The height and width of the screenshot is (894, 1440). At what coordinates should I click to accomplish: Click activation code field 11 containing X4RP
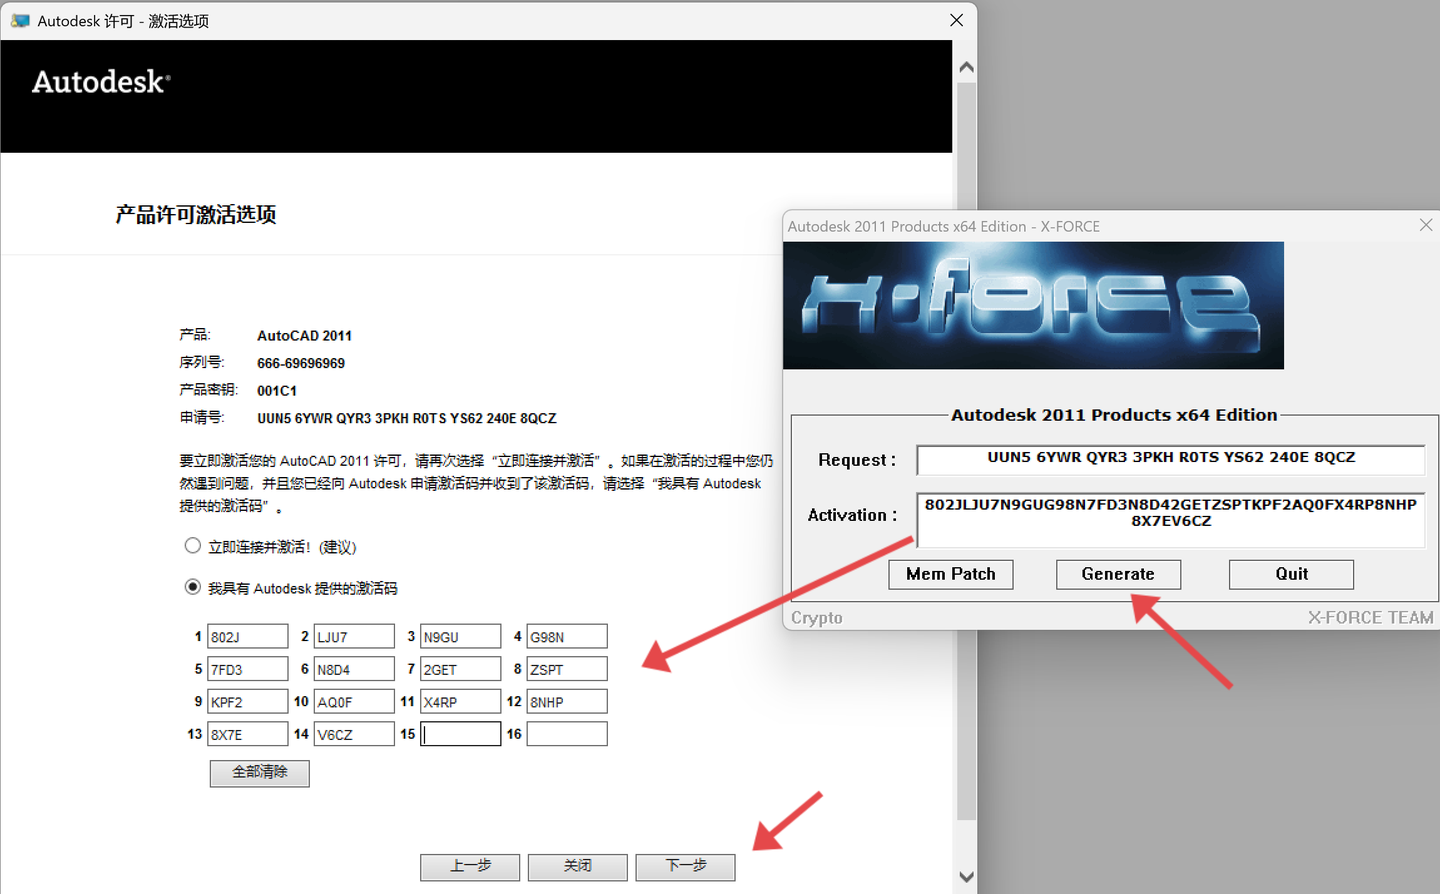(460, 702)
